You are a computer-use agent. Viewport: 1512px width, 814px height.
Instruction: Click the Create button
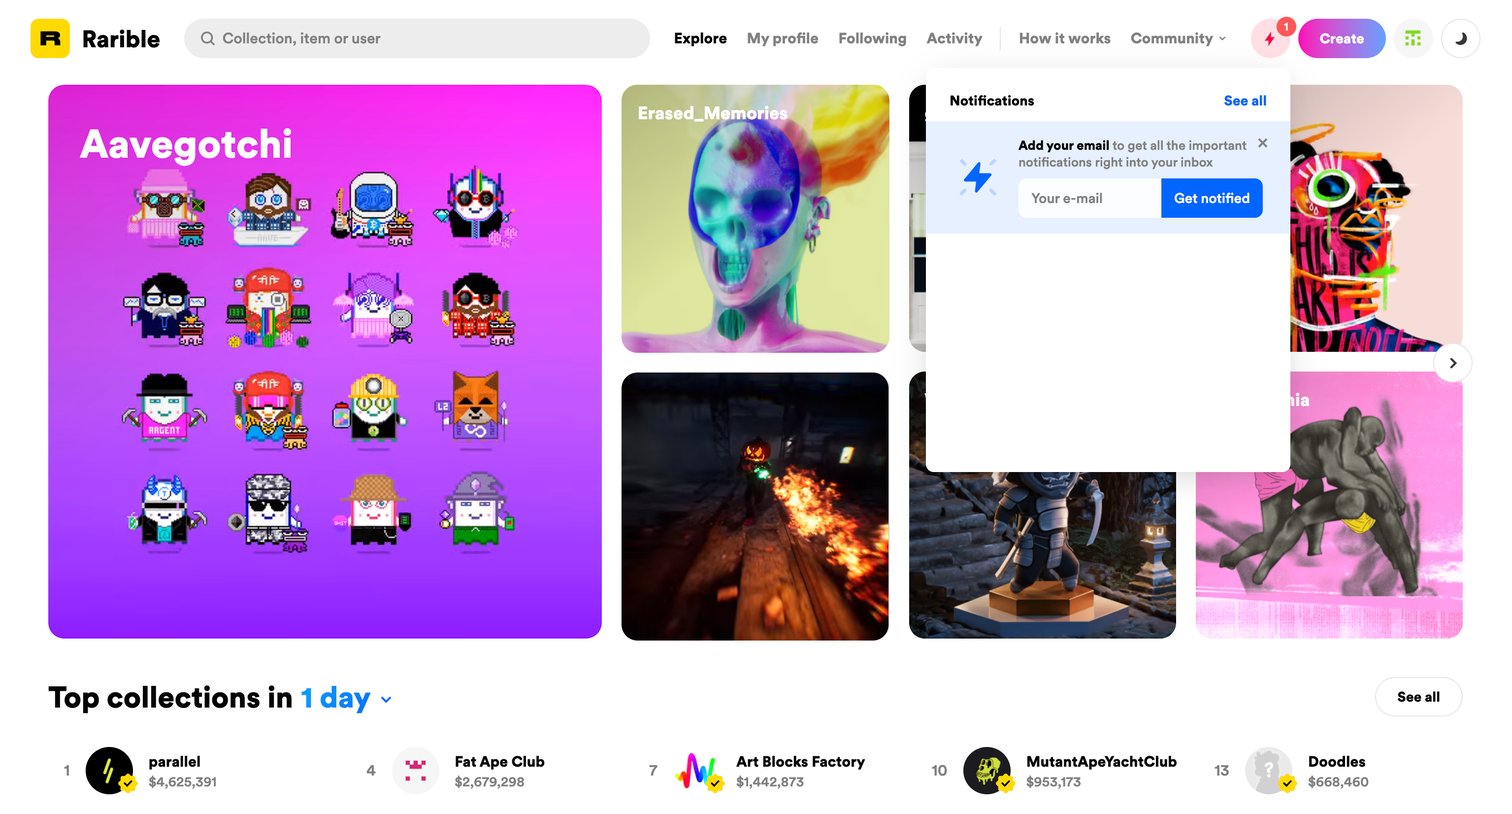coord(1341,39)
